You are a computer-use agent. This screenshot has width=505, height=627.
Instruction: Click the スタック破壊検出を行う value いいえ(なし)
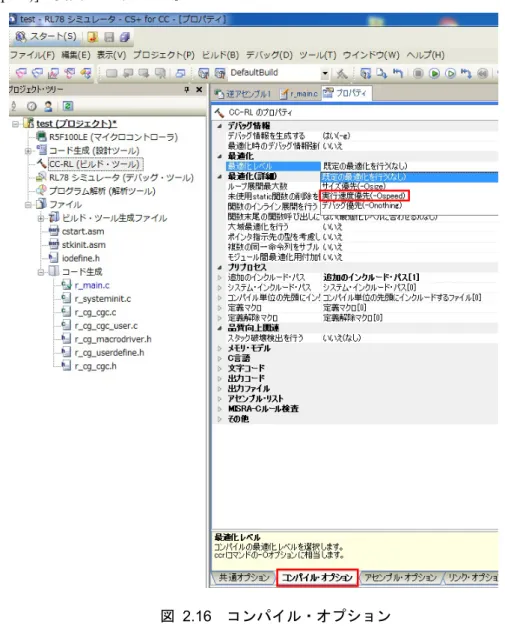pos(341,338)
